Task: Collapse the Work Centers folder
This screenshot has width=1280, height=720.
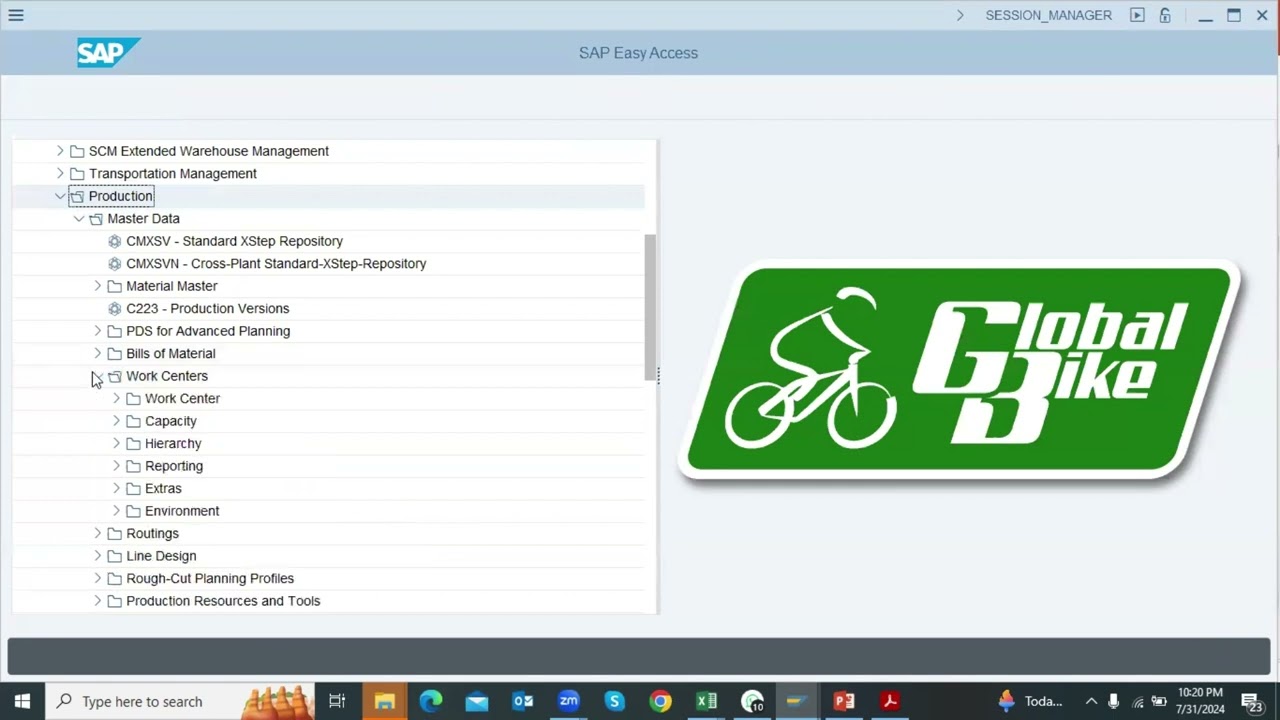Action: click(98, 376)
